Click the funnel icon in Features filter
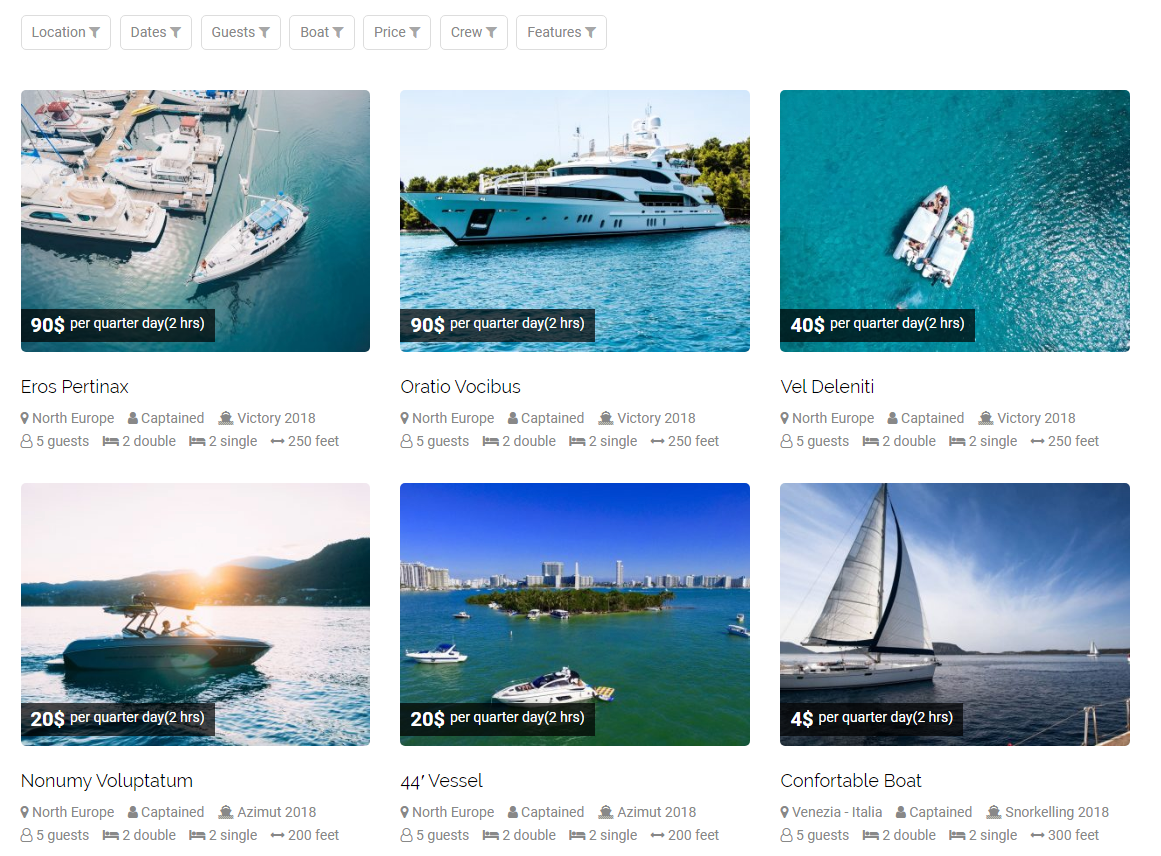Screen dimensions: 1161x856 click(590, 33)
